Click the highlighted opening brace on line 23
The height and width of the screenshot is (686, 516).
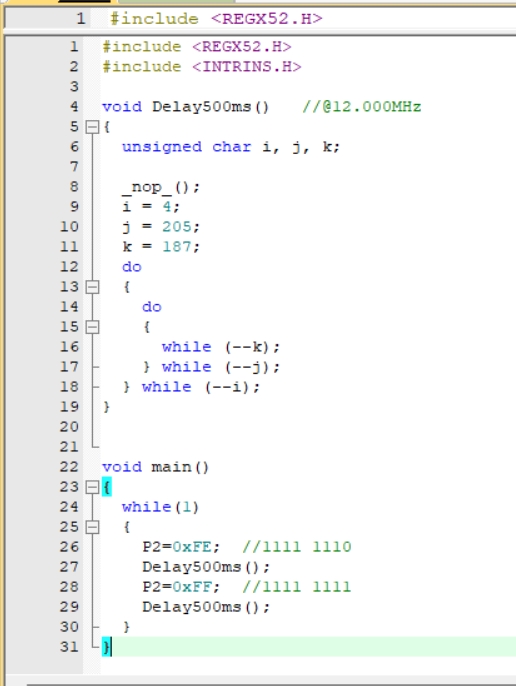(x=107, y=487)
